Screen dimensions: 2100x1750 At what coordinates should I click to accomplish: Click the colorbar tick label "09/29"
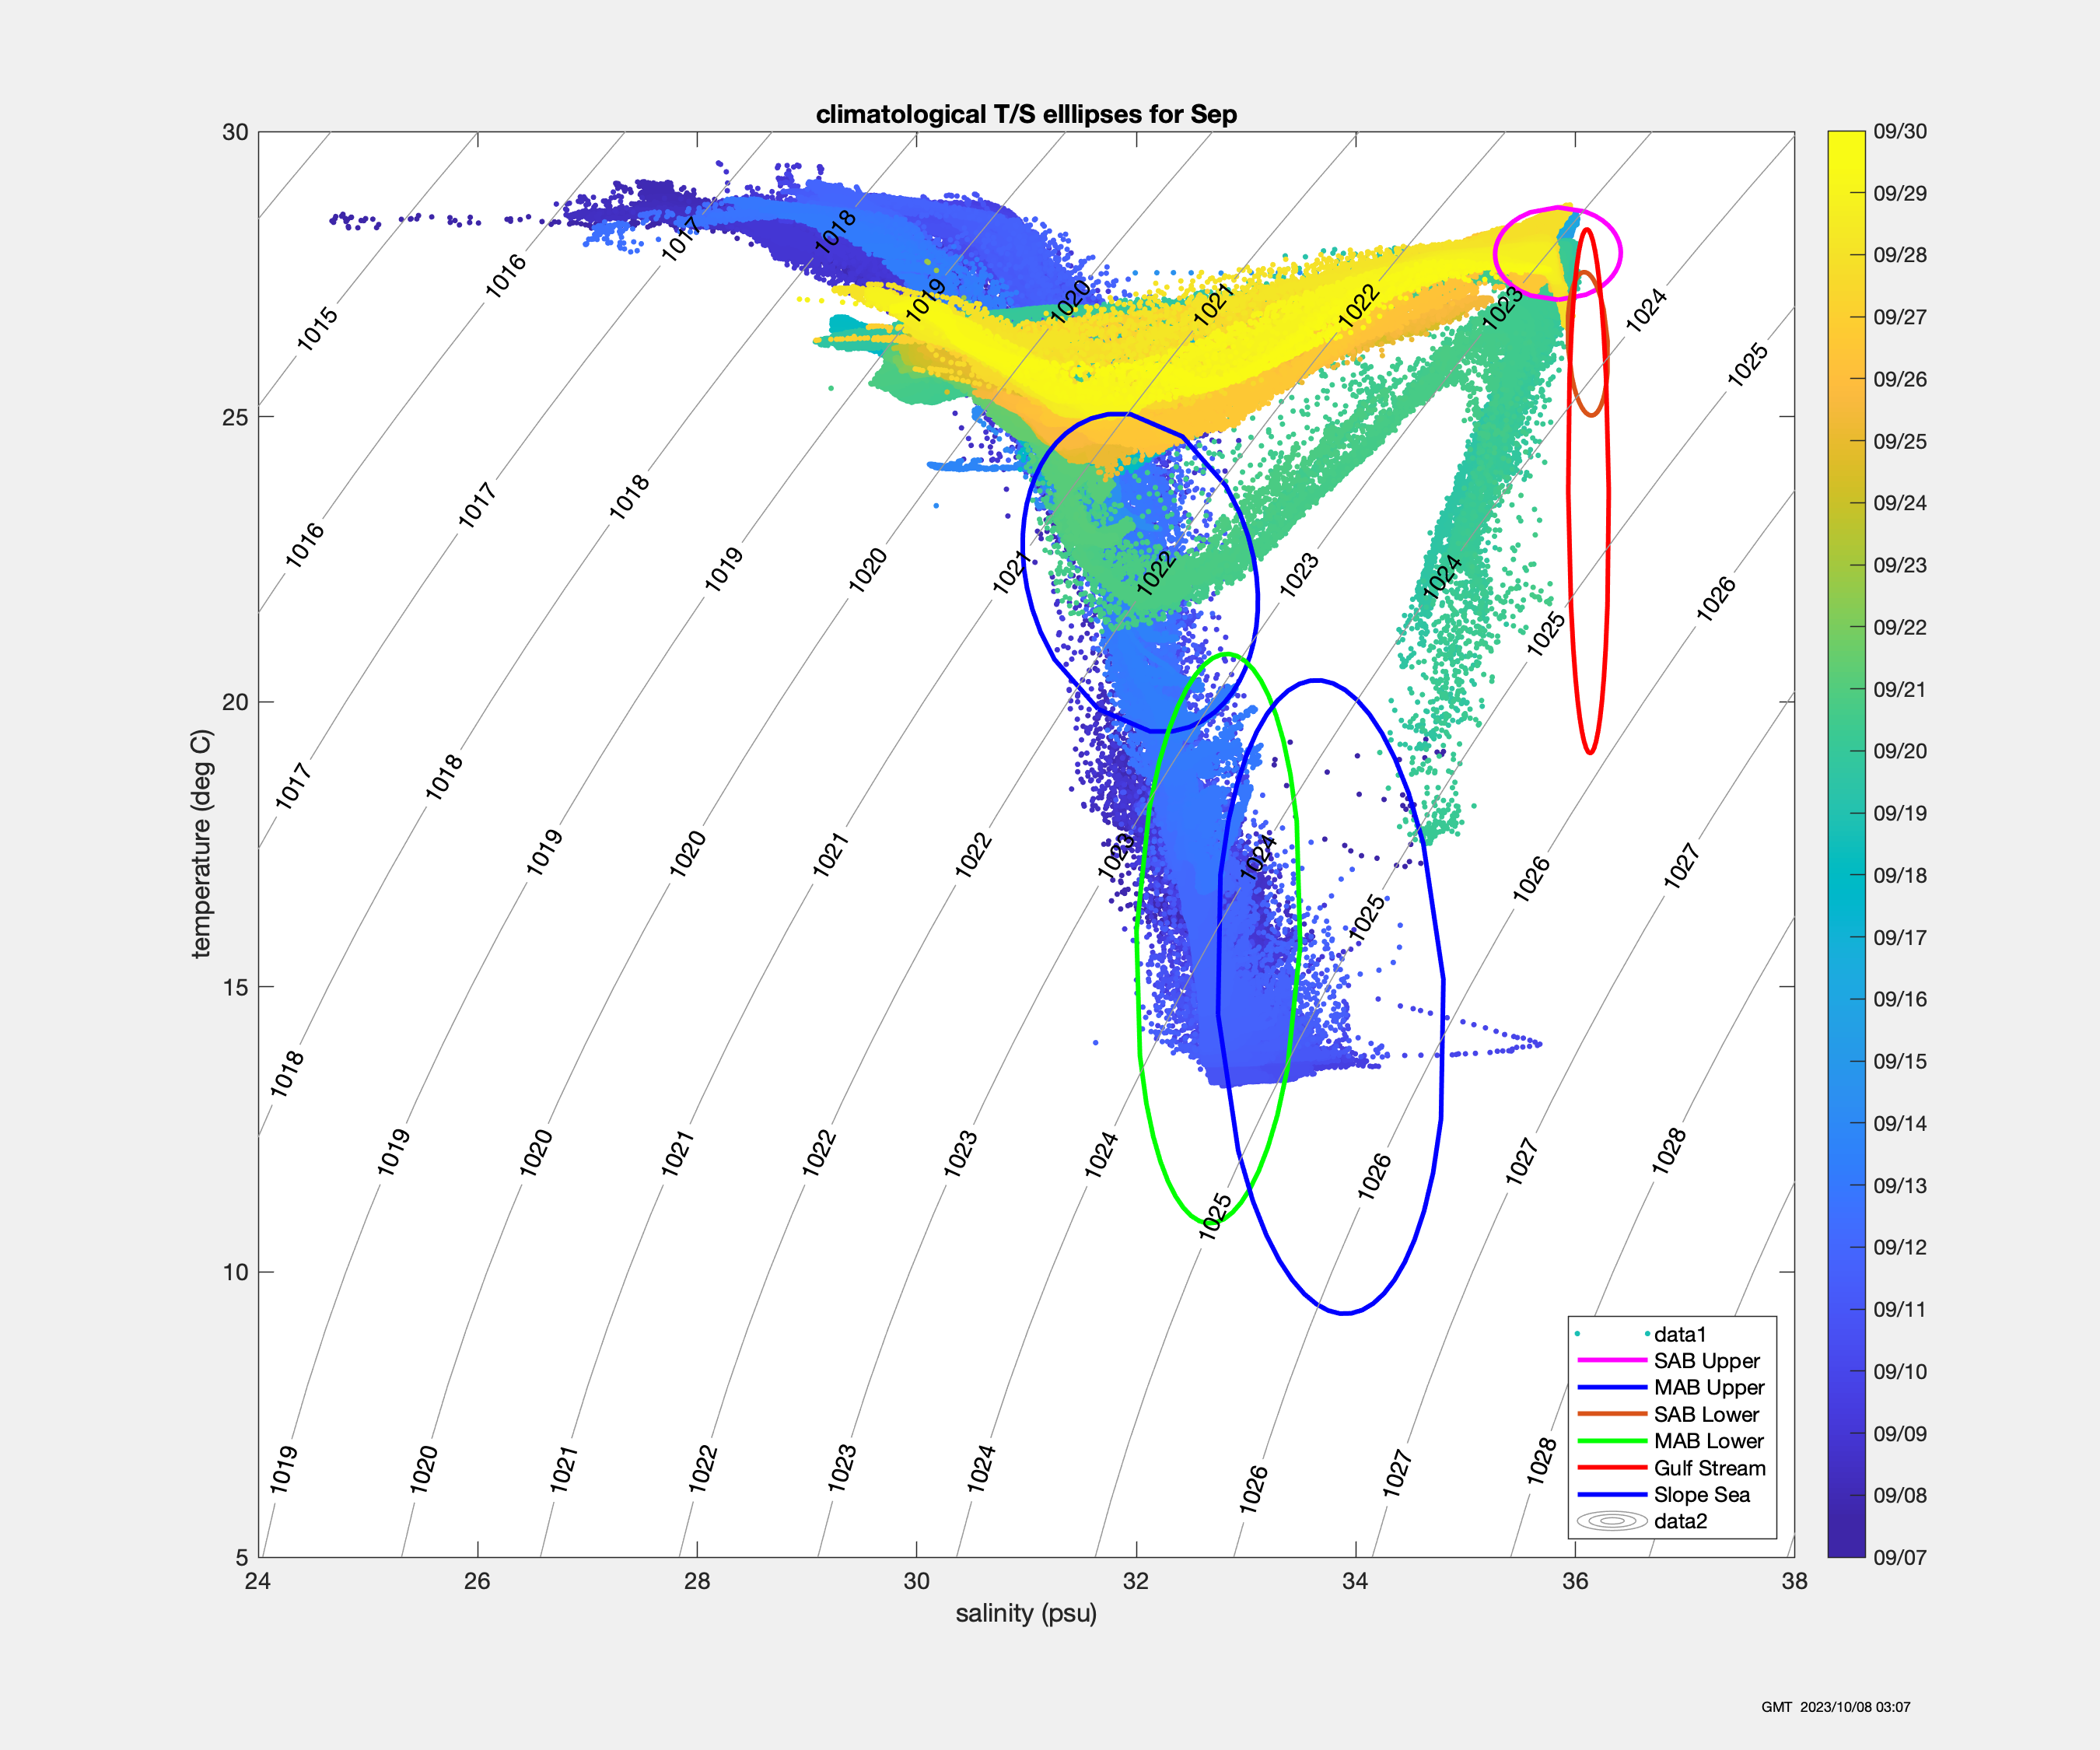pos(1900,194)
